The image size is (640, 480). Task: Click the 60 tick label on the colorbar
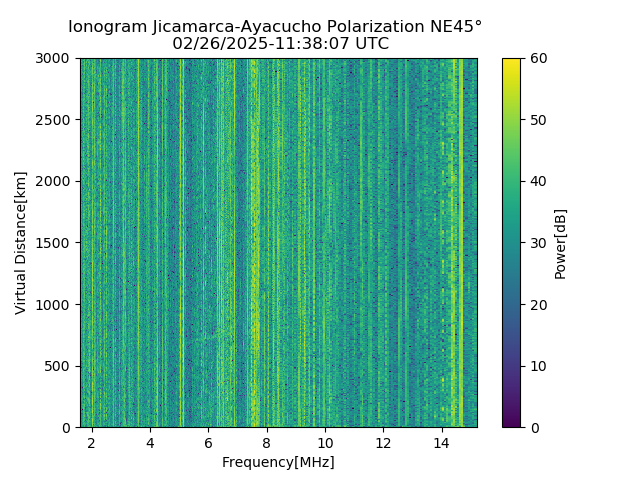coord(536,58)
